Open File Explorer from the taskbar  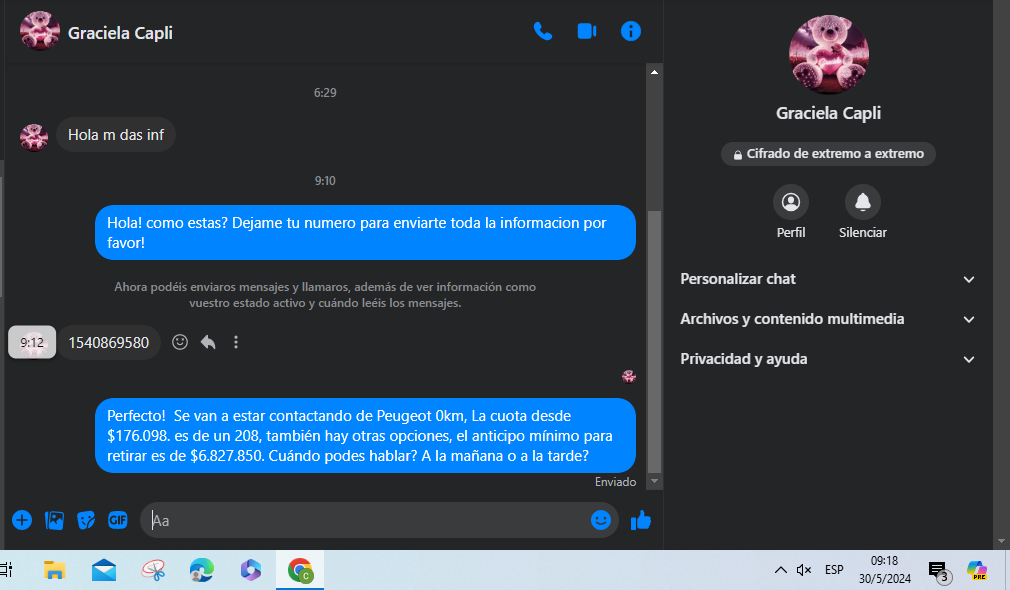55,570
